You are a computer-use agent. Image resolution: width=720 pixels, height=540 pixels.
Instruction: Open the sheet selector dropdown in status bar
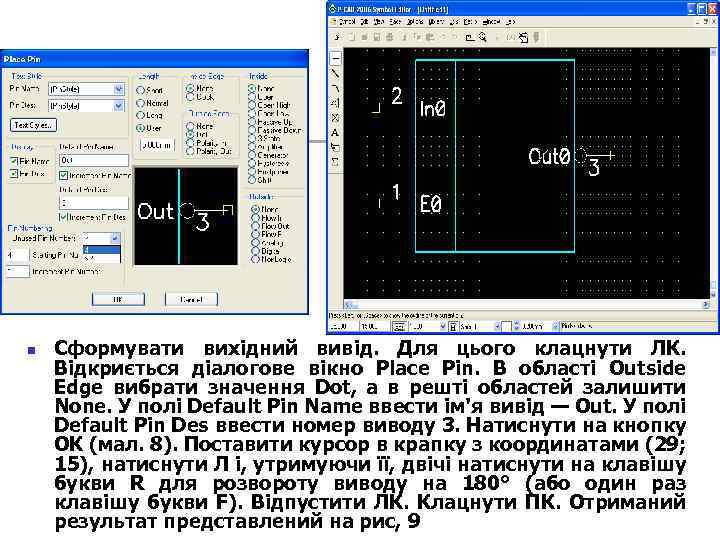[497, 326]
